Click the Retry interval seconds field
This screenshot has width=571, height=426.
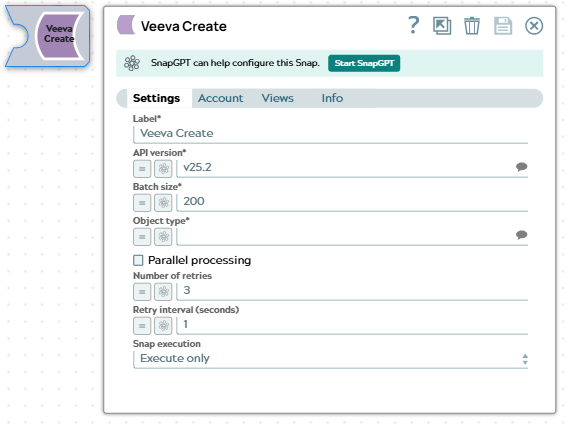pyautogui.click(x=352, y=325)
